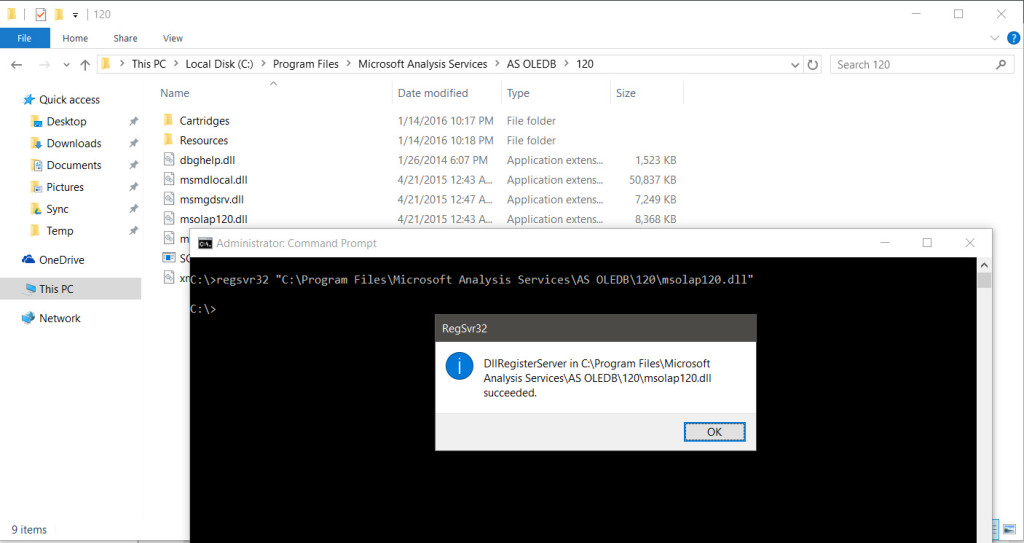Click the Command Prompt vertical scrollbar
This screenshot has height=543, width=1024.
pyautogui.click(x=984, y=400)
